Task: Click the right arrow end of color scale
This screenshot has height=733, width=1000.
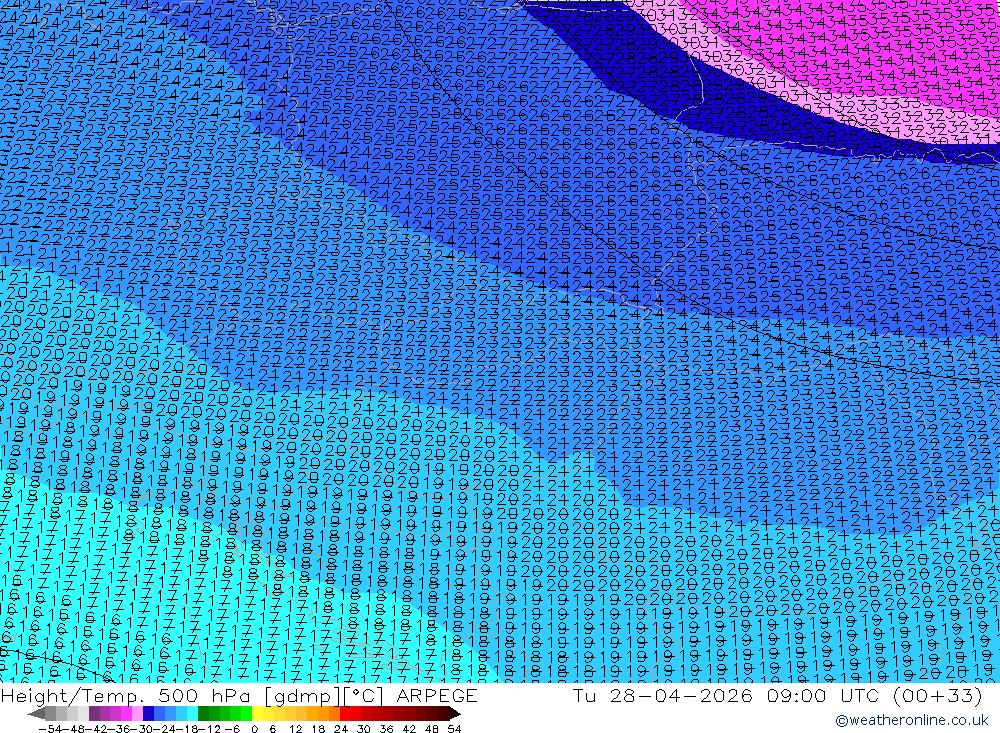Action: [x=455, y=714]
